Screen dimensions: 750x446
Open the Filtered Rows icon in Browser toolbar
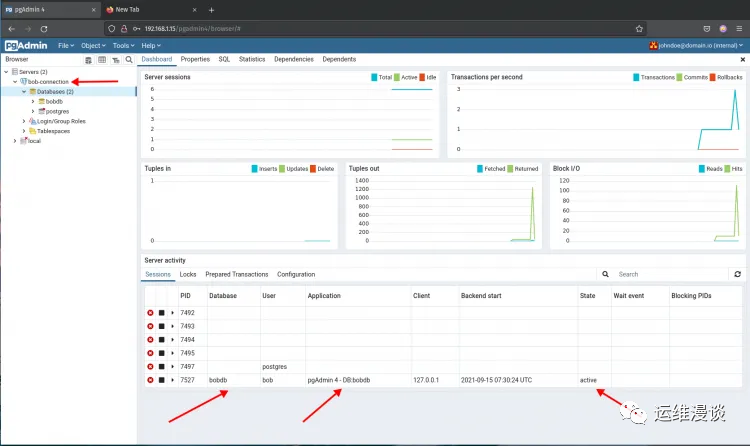pyautogui.click(x=115, y=60)
